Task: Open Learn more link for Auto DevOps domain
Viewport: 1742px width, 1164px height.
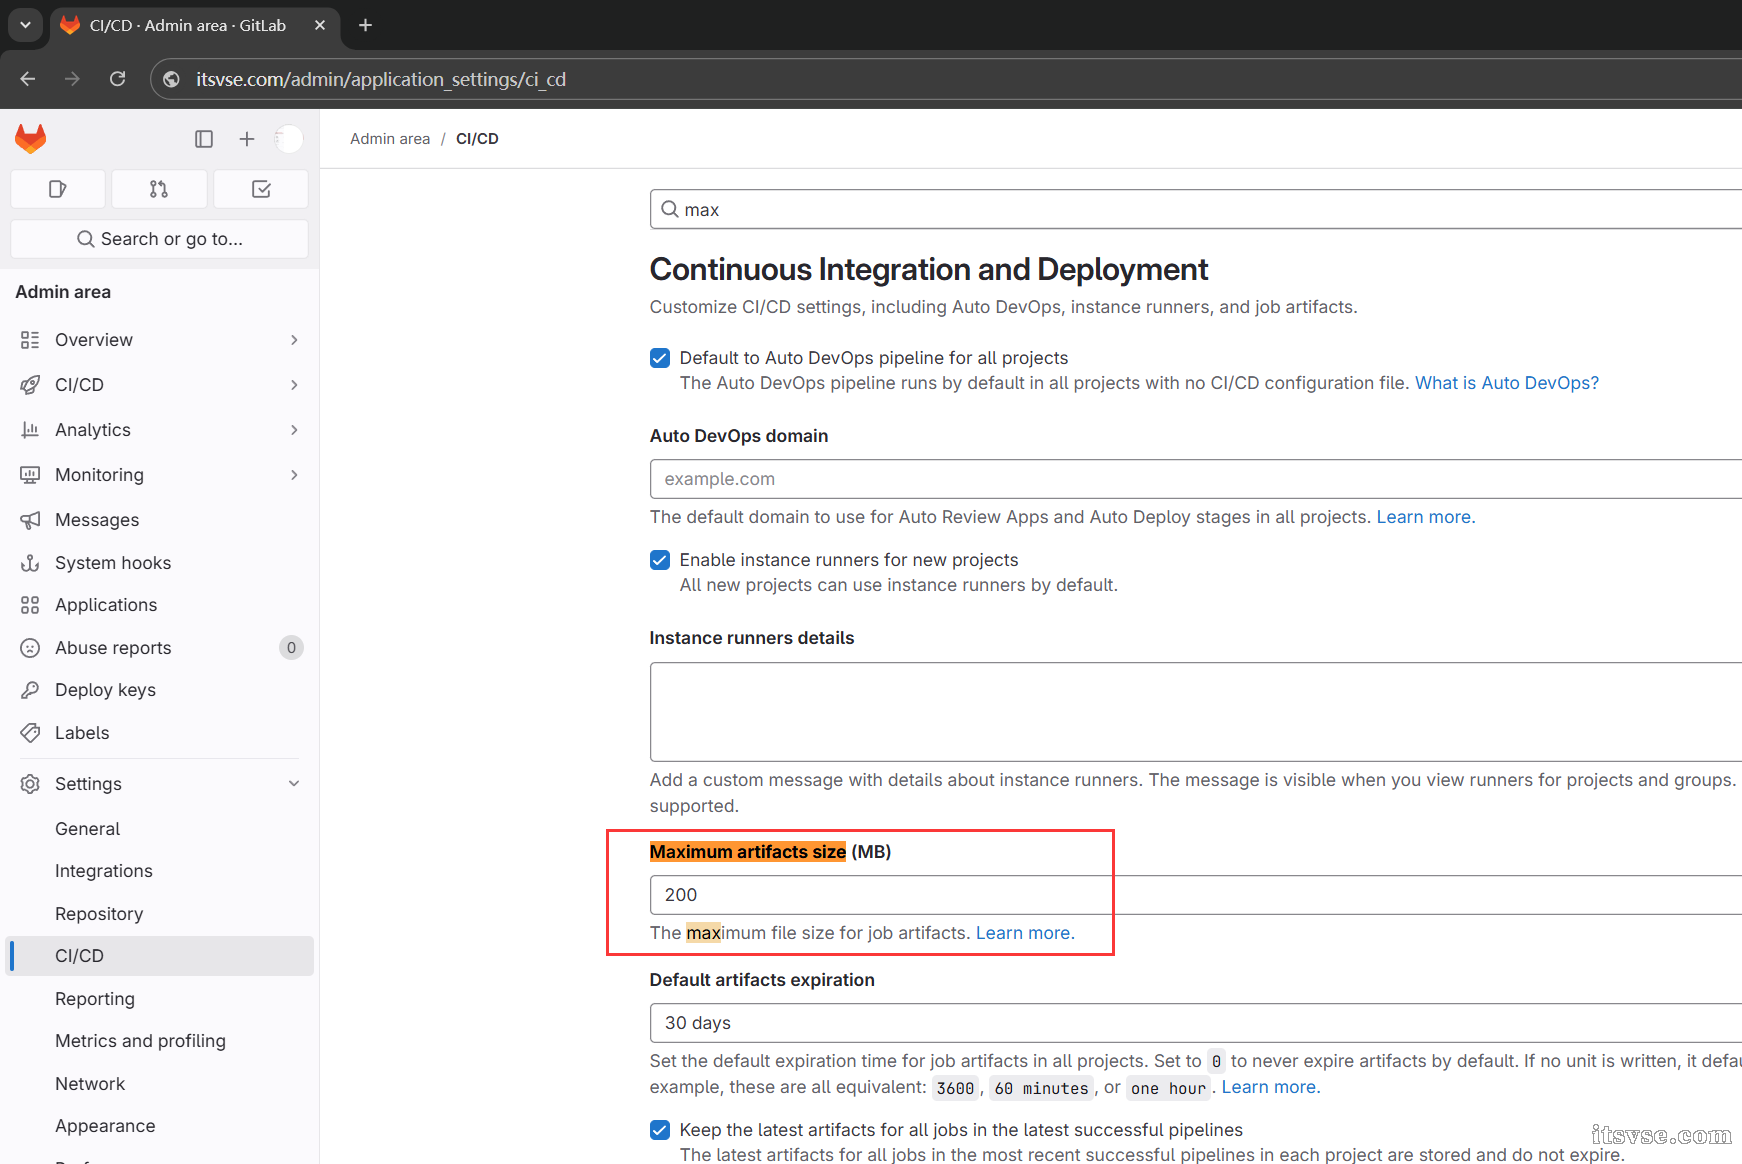Action: pos(1424,517)
